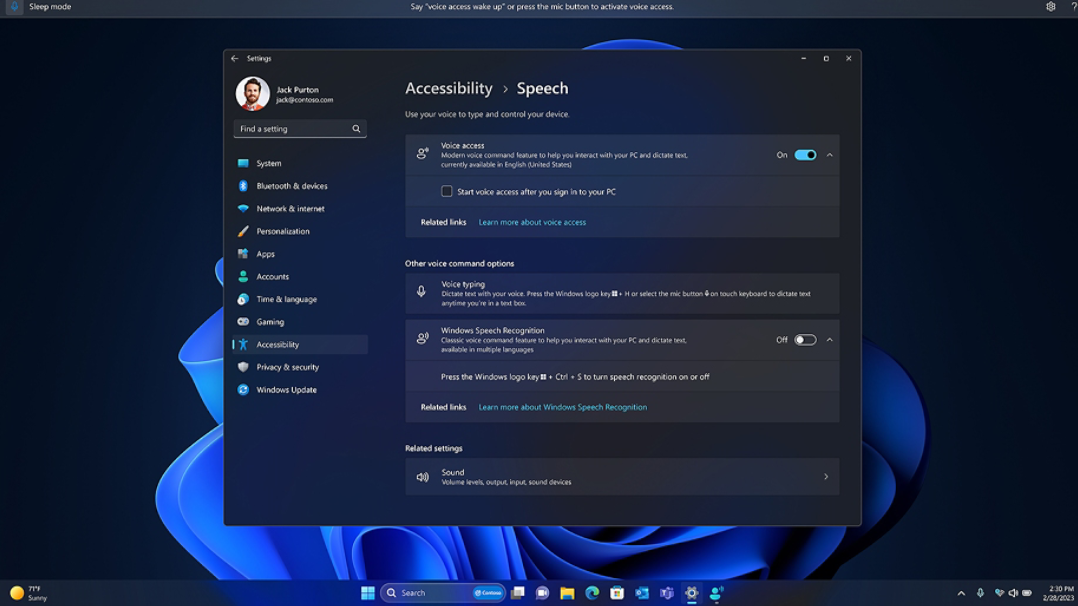Image resolution: width=1078 pixels, height=606 pixels.
Task: Open Outlook from the taskbar
Action: [x=641, y=593]
